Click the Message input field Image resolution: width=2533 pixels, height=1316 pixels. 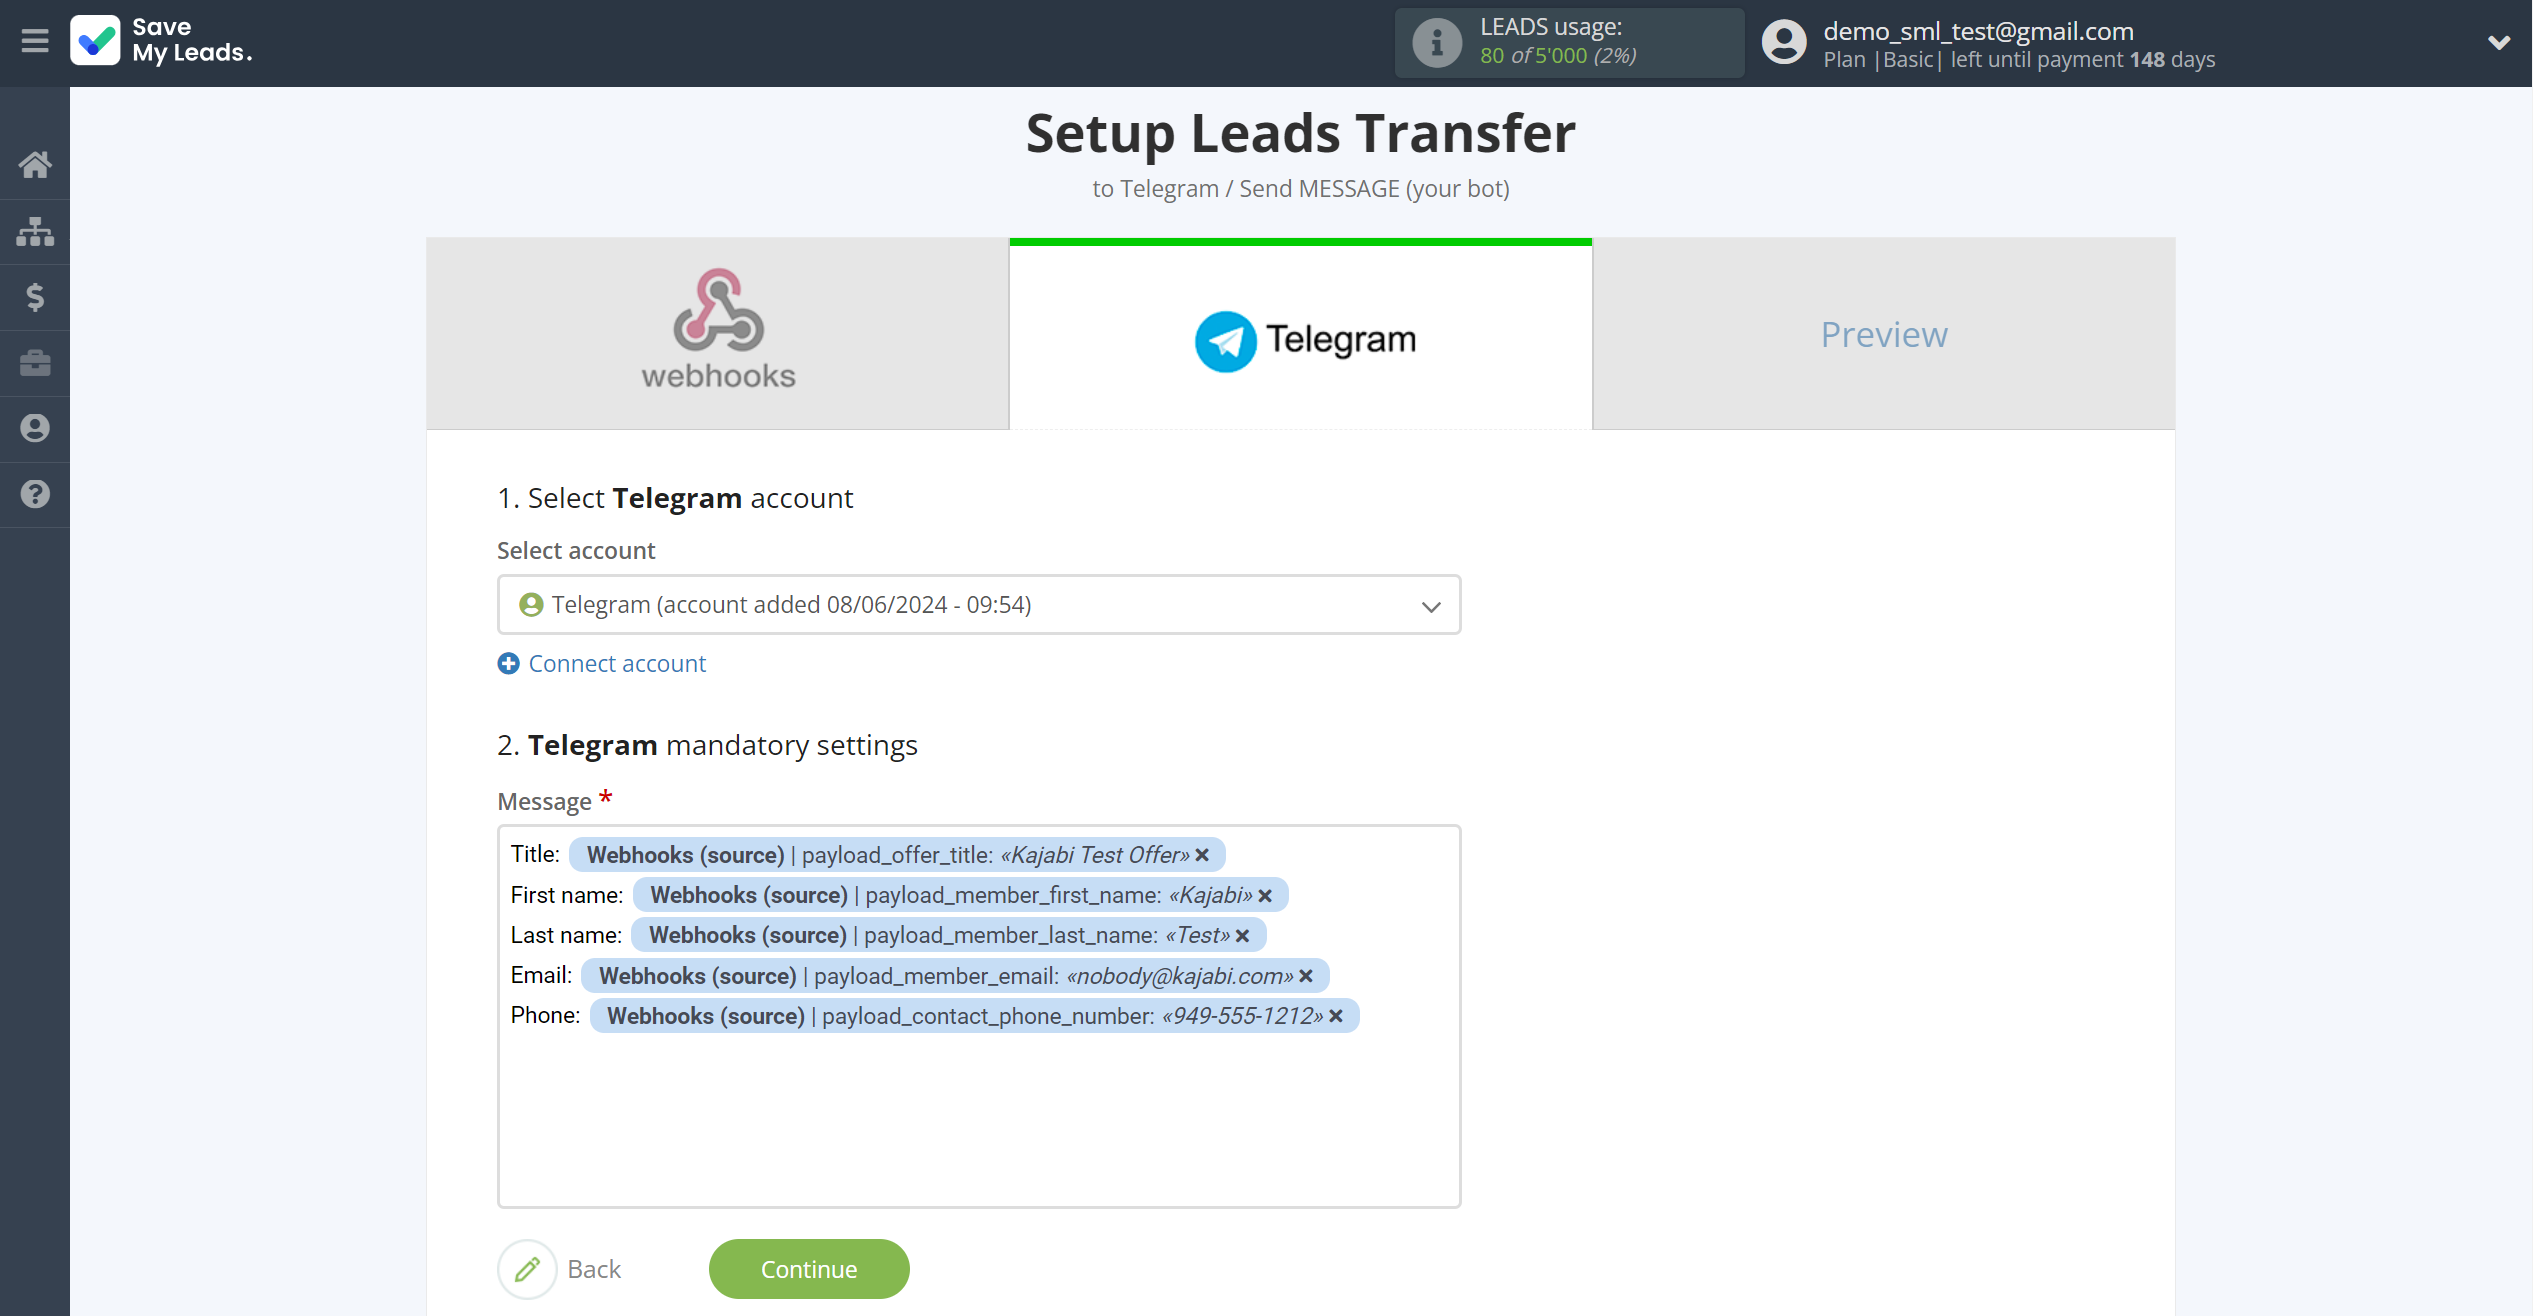978,1015
